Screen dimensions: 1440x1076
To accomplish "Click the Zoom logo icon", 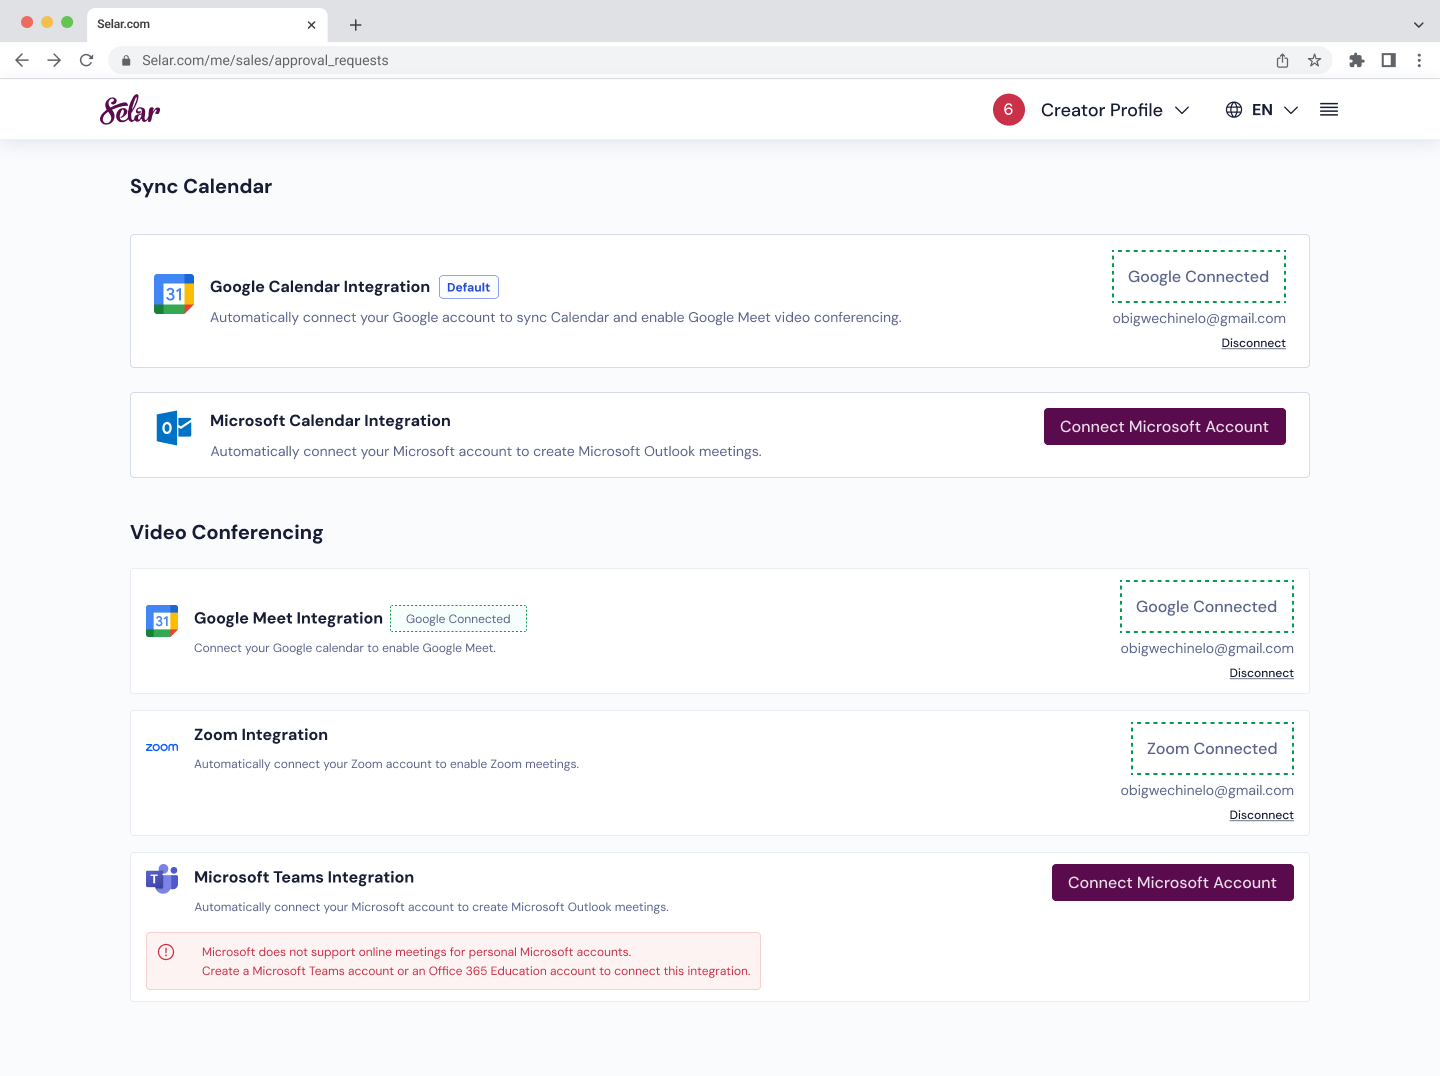I will tap(162, 747).
